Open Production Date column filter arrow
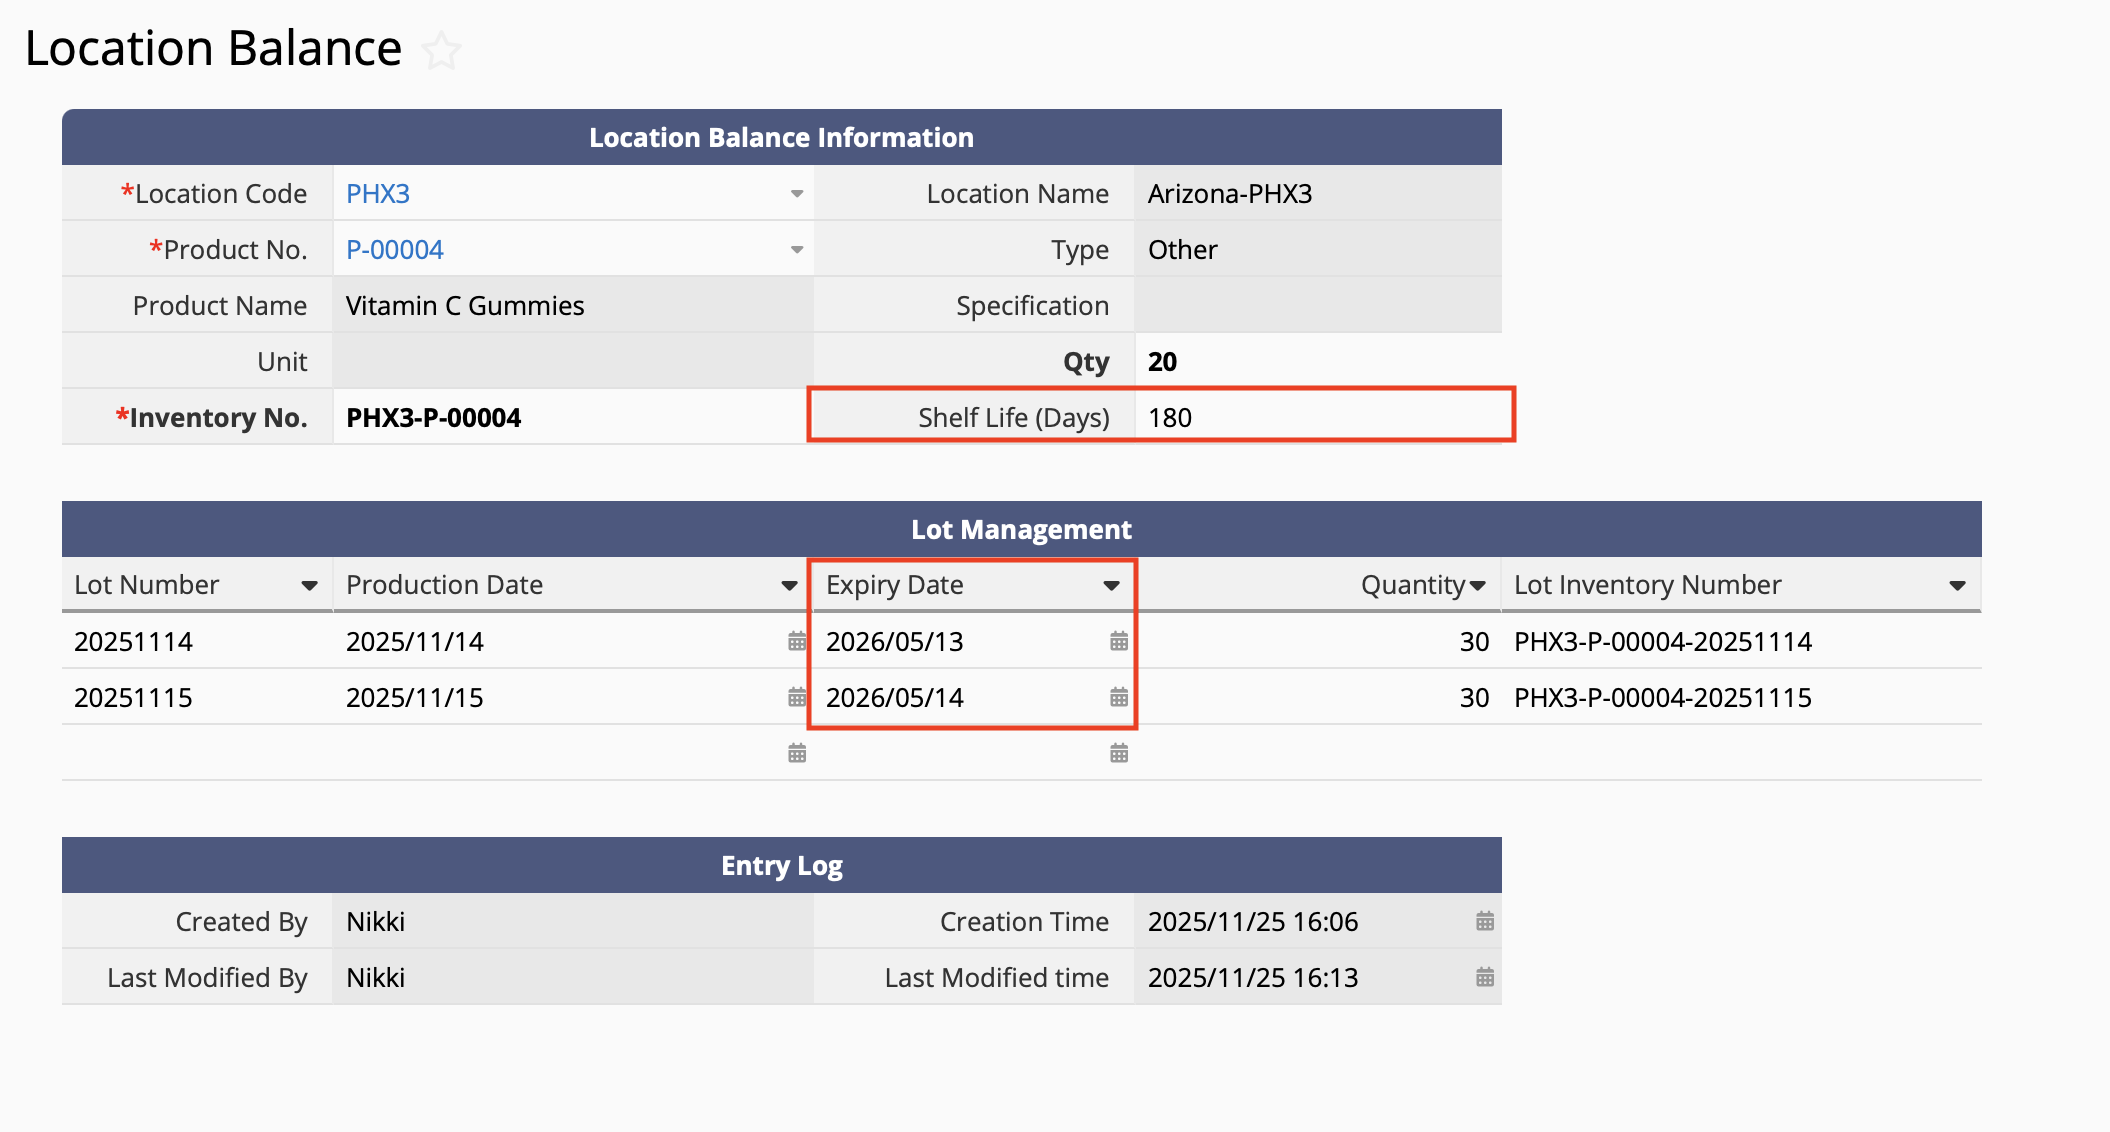 [x=789, y=586]
